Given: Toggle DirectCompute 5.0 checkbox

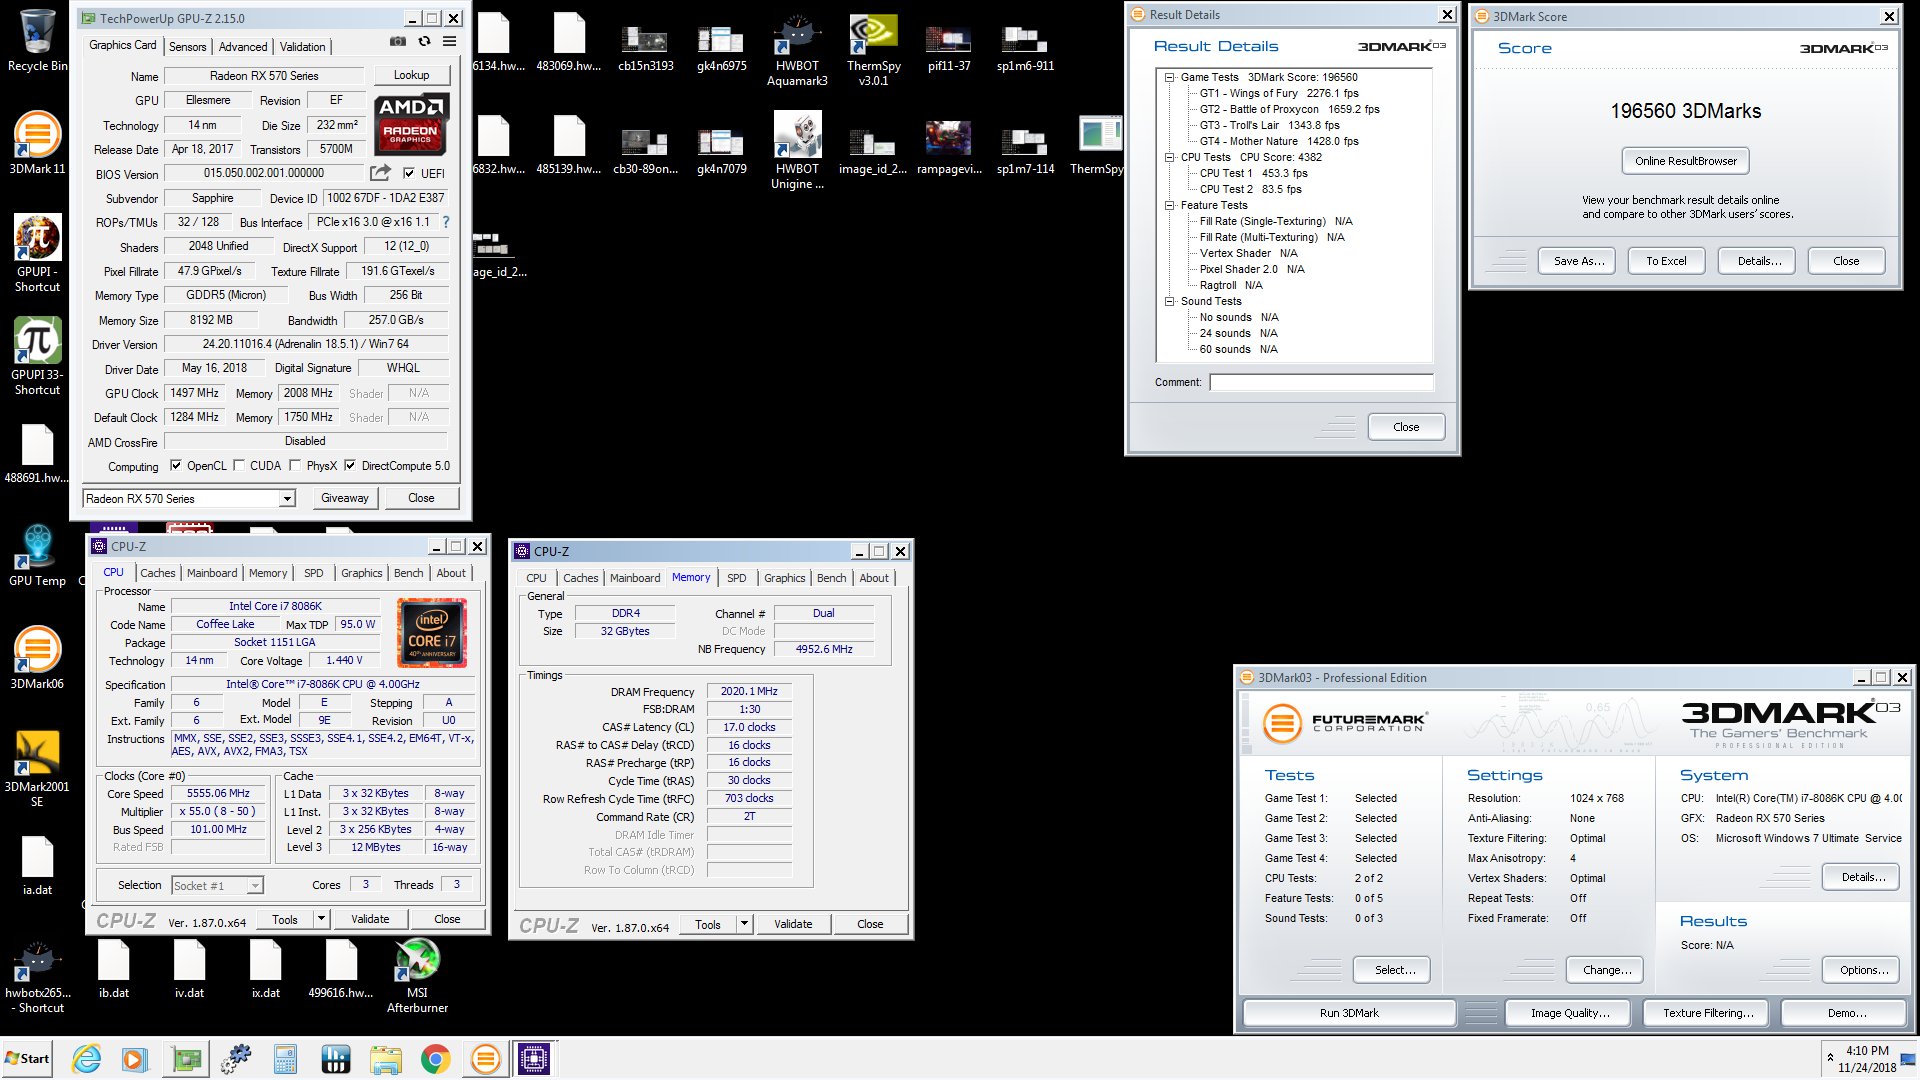Looking at the screenshot, I should pyautogui.click(x=350, y=465).
